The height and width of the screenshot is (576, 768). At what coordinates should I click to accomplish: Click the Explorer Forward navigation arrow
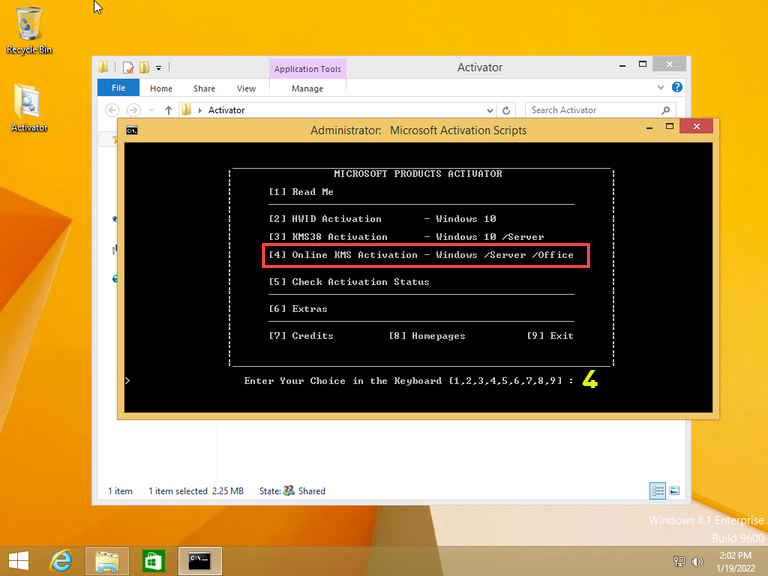tap(133, 110)
